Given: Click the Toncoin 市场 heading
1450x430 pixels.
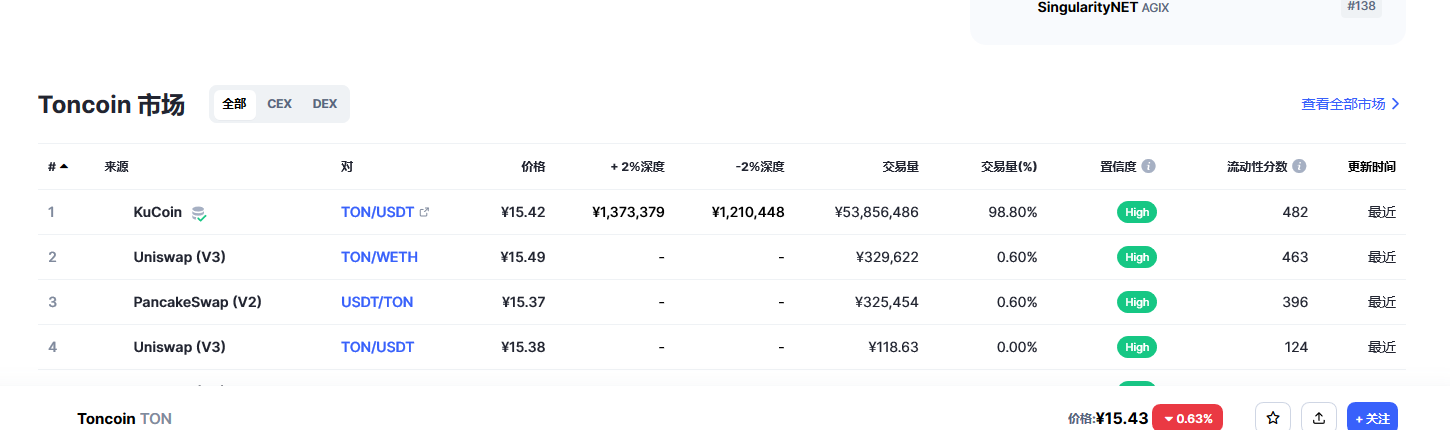Looking at the screenshot, I should tap(111, 105).
